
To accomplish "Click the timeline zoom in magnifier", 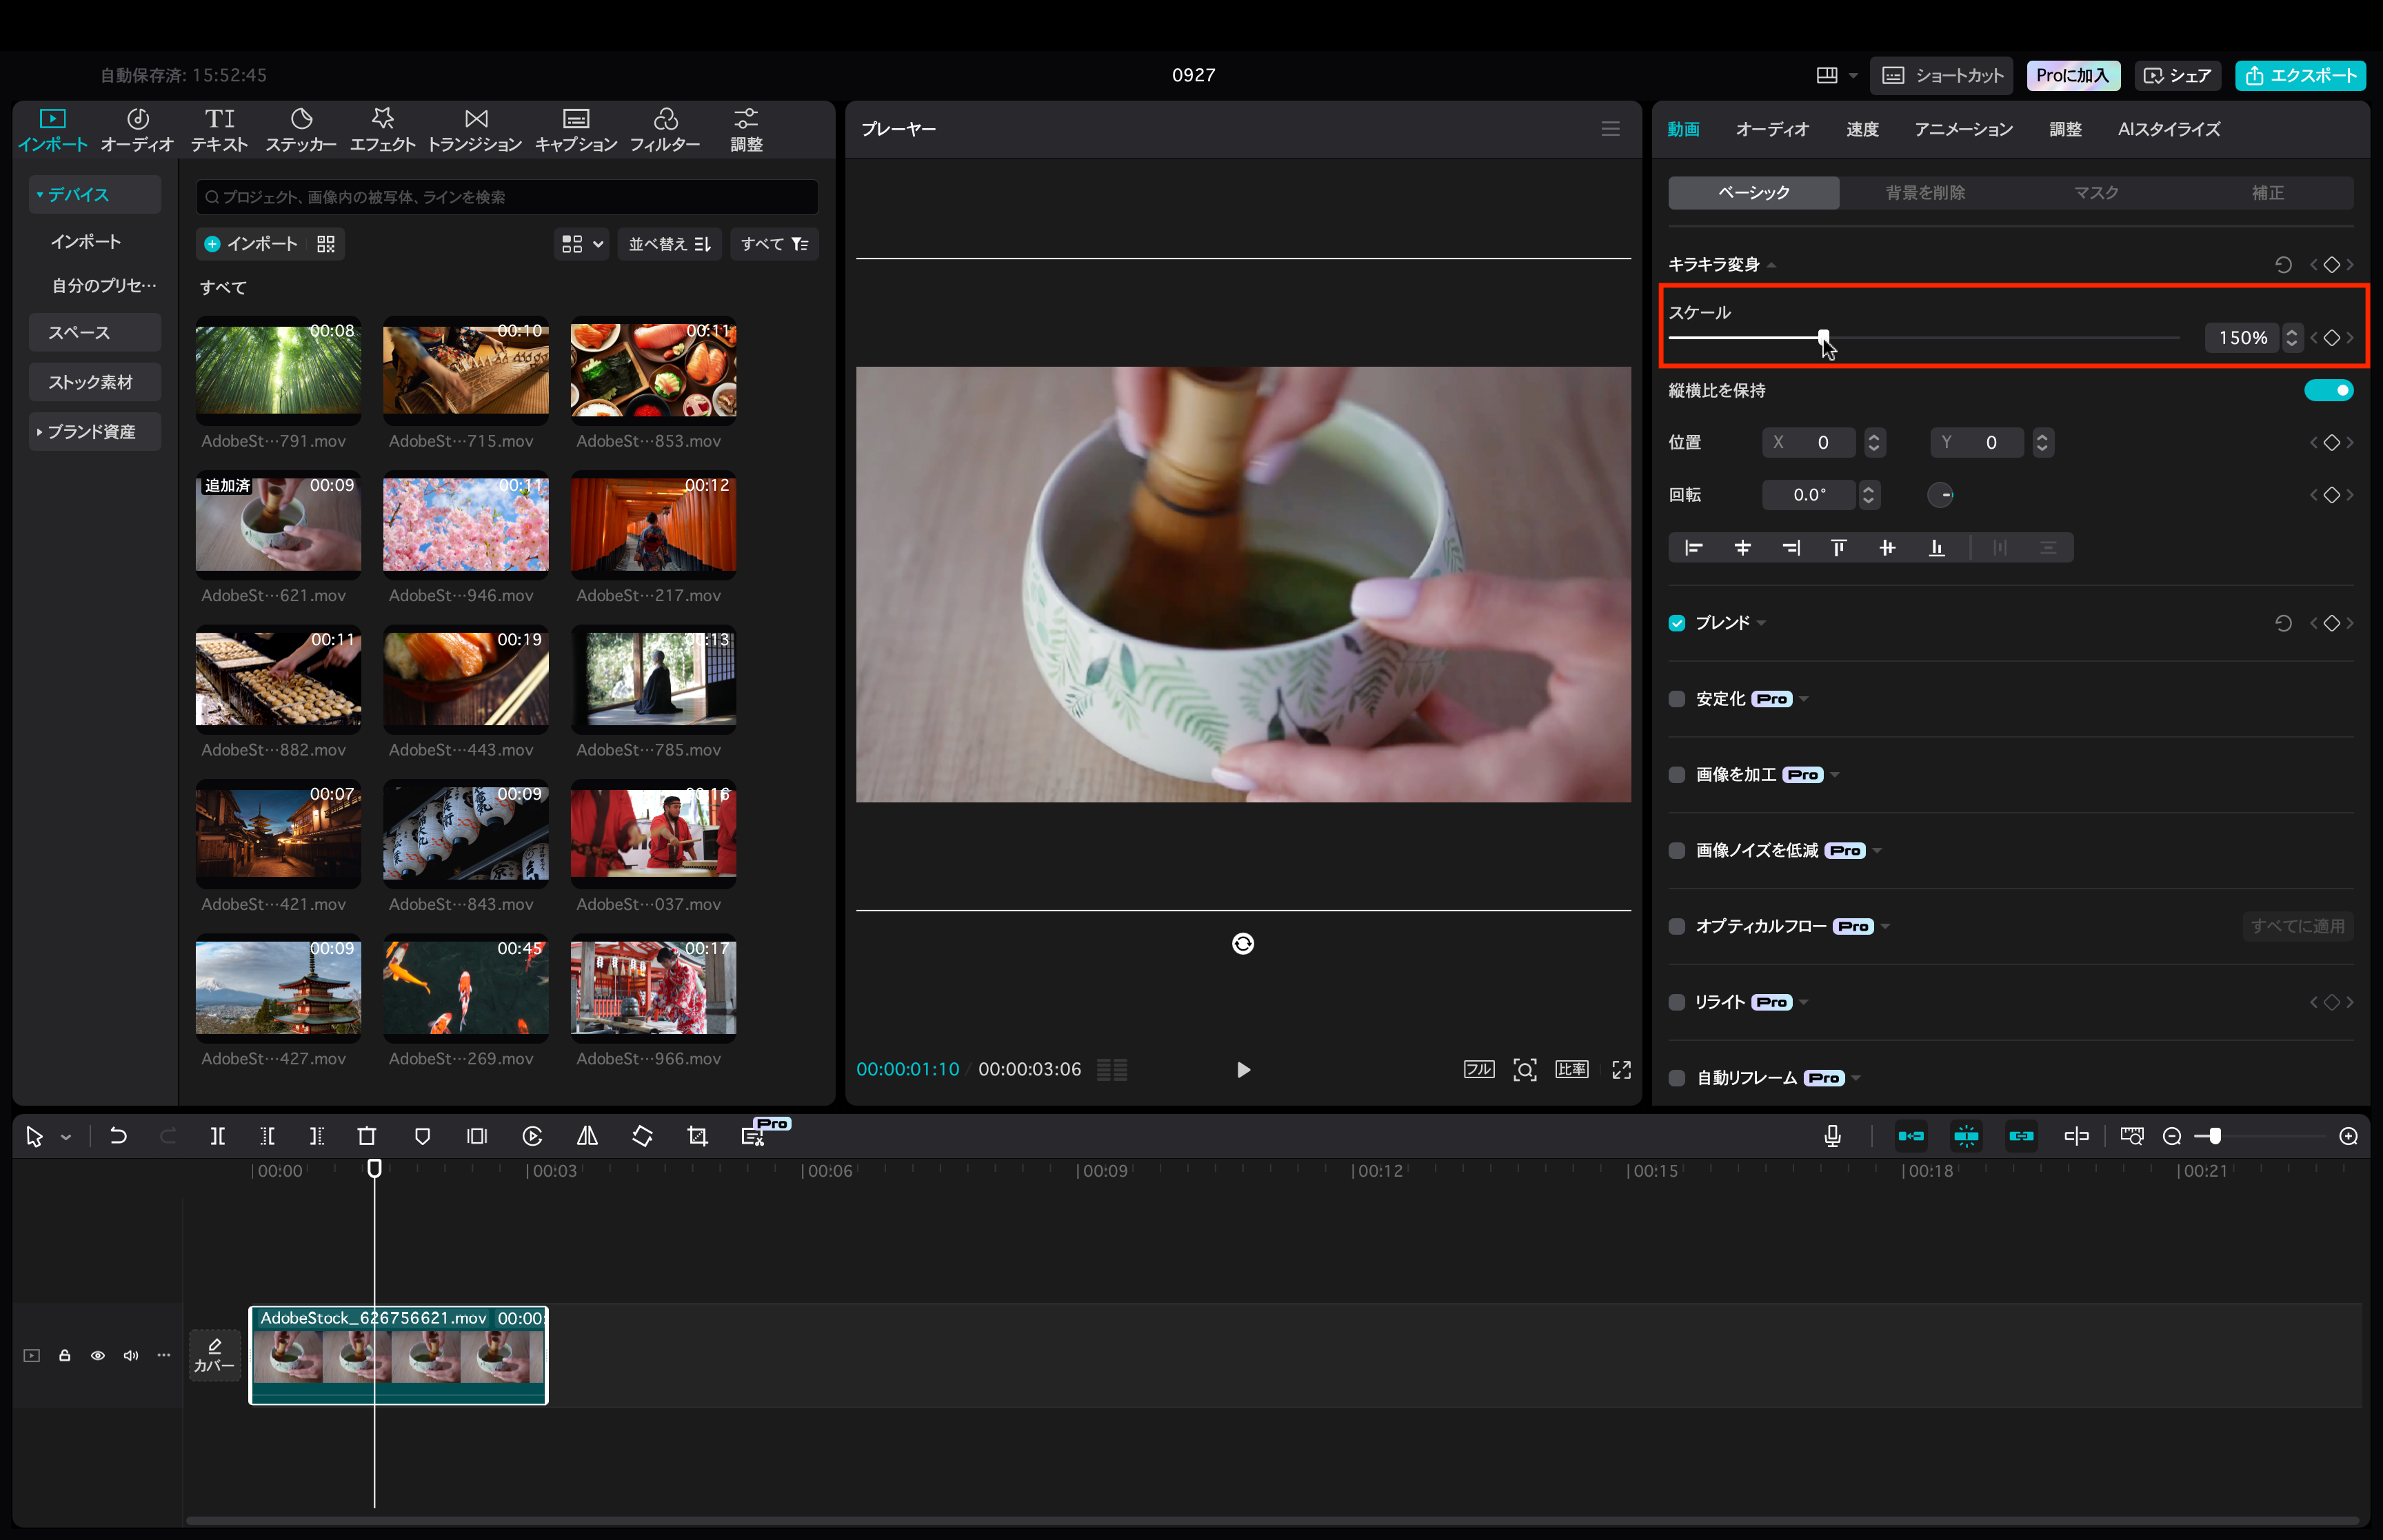I will click(x=2348, y=1136).
